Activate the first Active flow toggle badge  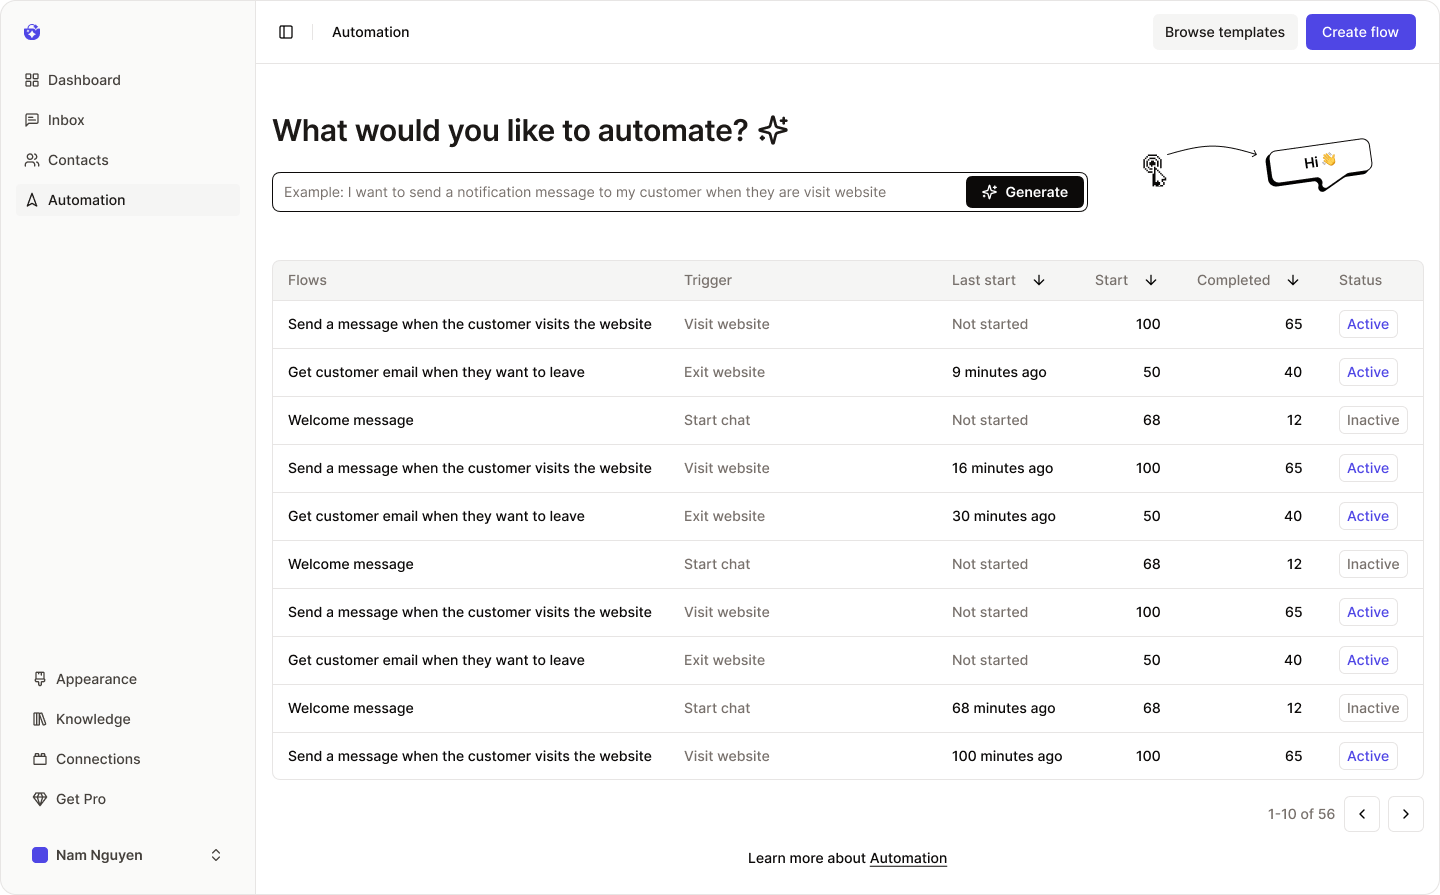coord(1368,324)
